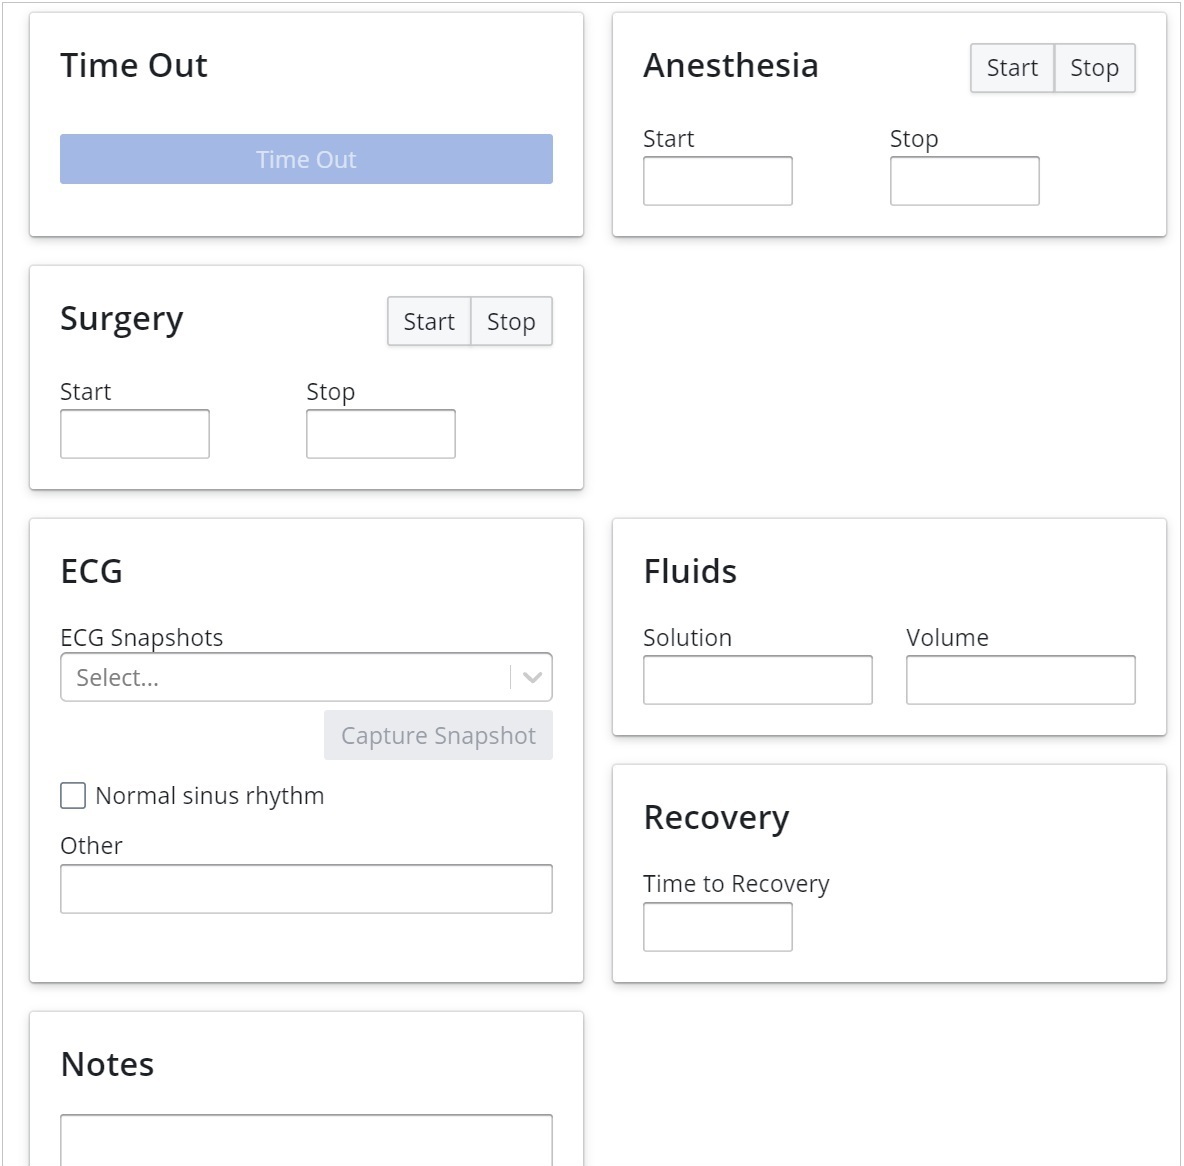1184x1166 pixels.
Task: Click the Capture Snapshot button
Action: click(438, 735)
